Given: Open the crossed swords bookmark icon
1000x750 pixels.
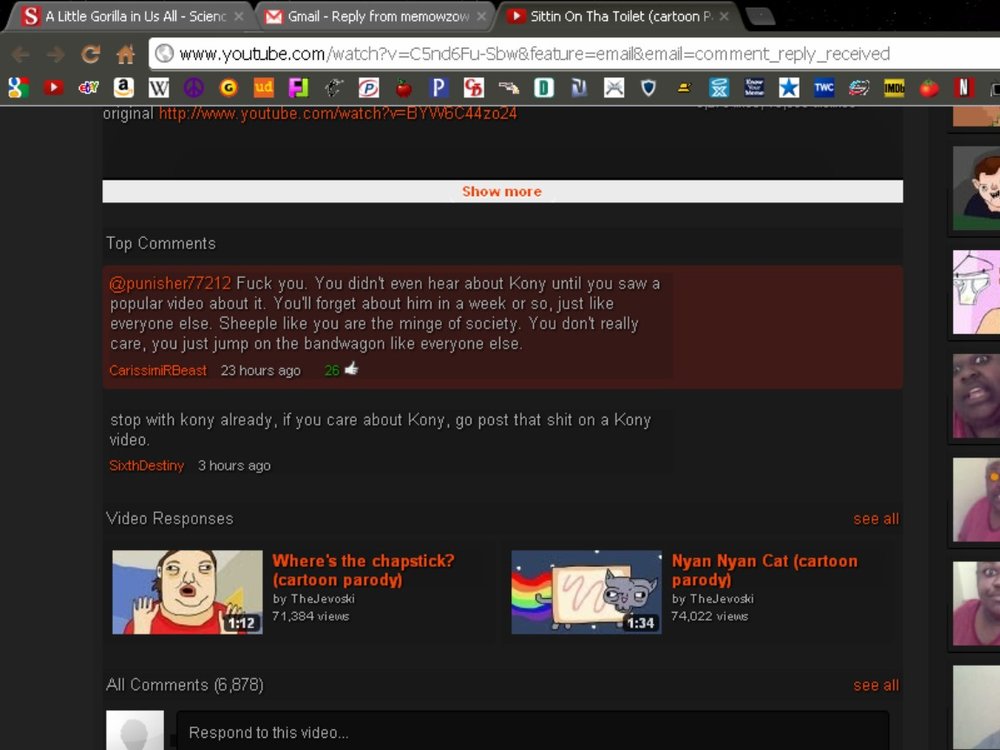Looking at the screenshot, I should click(614, 87).
